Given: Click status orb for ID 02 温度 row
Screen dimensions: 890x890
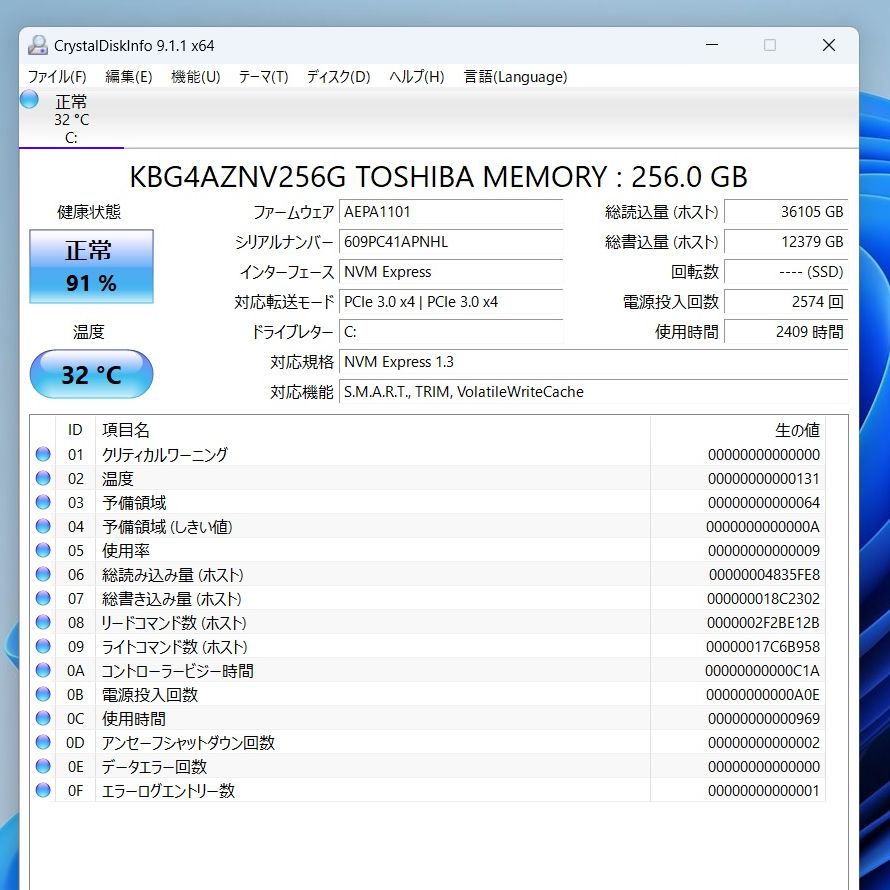Looking at the screenshot, I should point(43,478).
